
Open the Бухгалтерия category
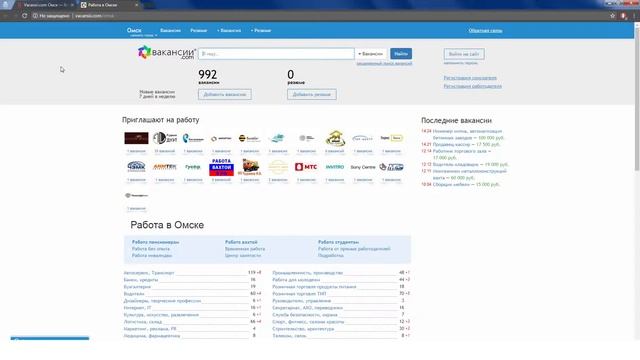(x=137, y=287)
